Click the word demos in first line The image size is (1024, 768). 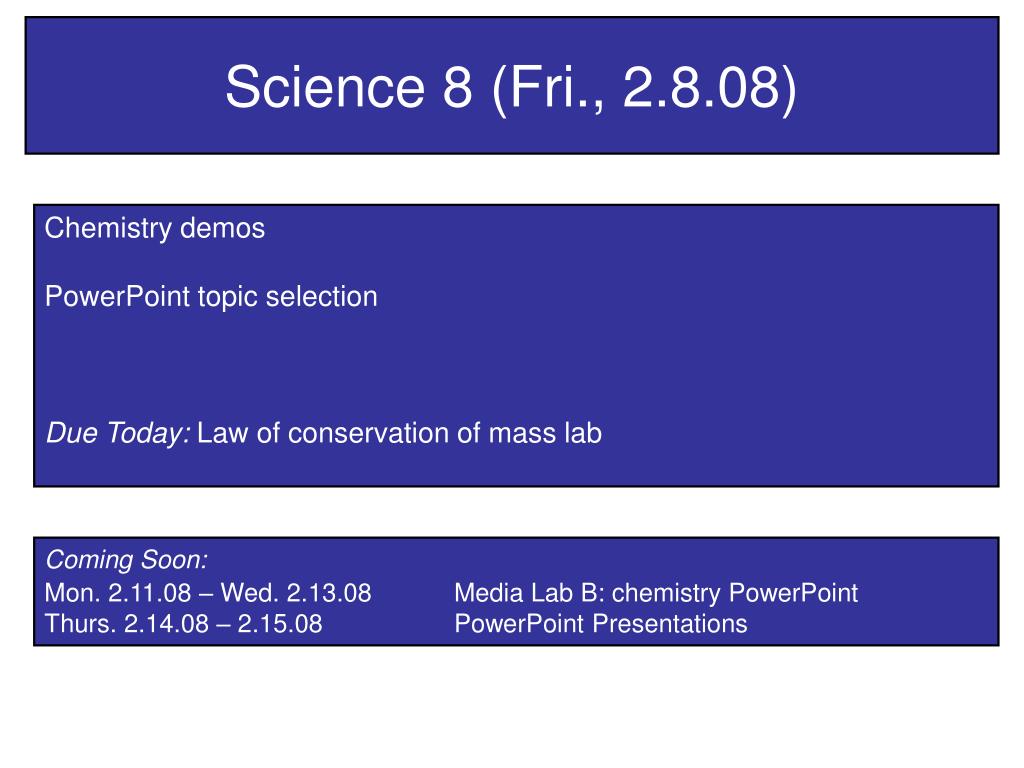pos(223,229)
